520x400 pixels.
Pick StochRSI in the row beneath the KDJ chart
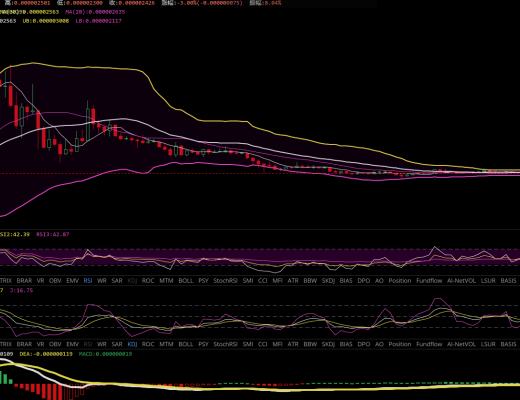(x=225, y=344)
